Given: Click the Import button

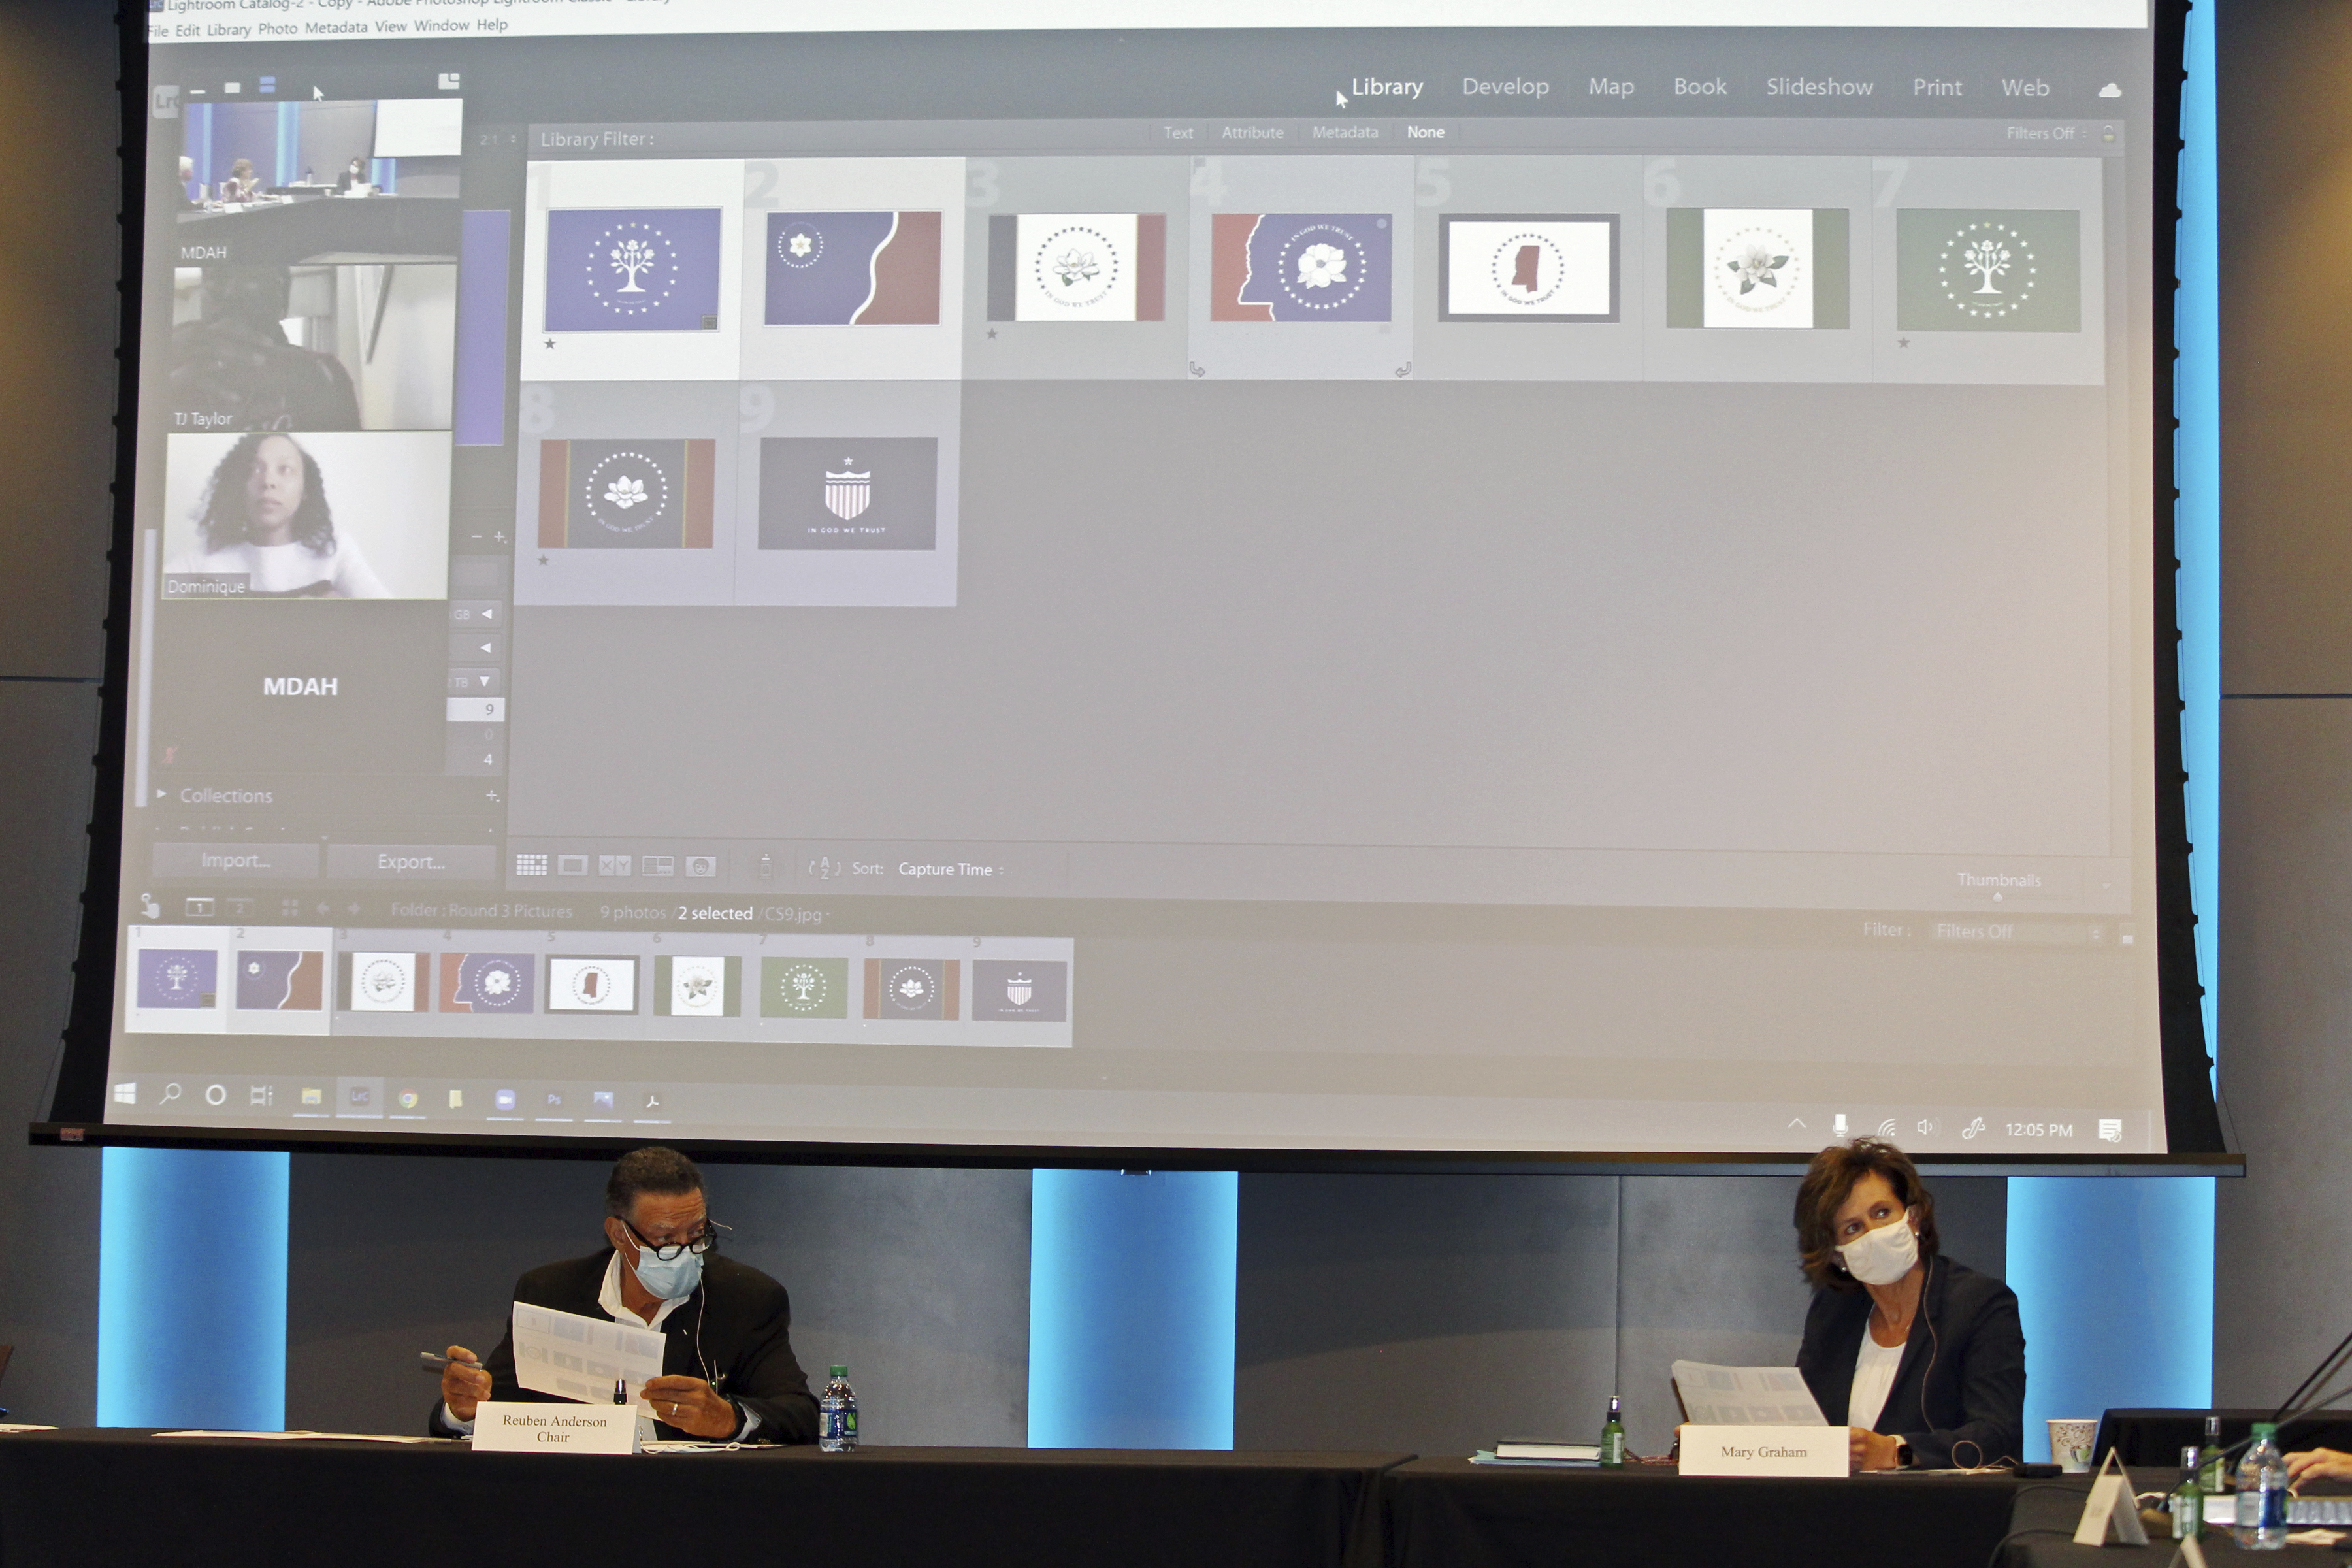Looking at the screenshot, I should point(235,860).
